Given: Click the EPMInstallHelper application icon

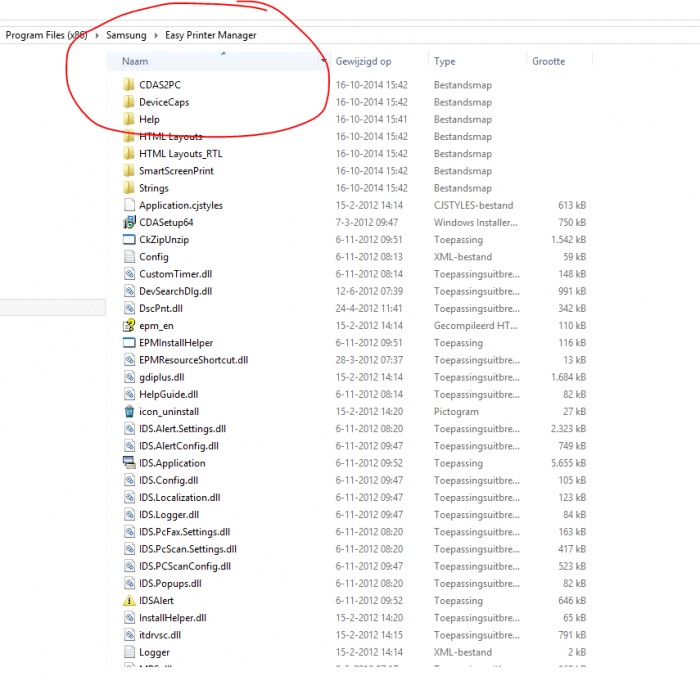Looking at the screenshot, I should (x=129, y=343).
